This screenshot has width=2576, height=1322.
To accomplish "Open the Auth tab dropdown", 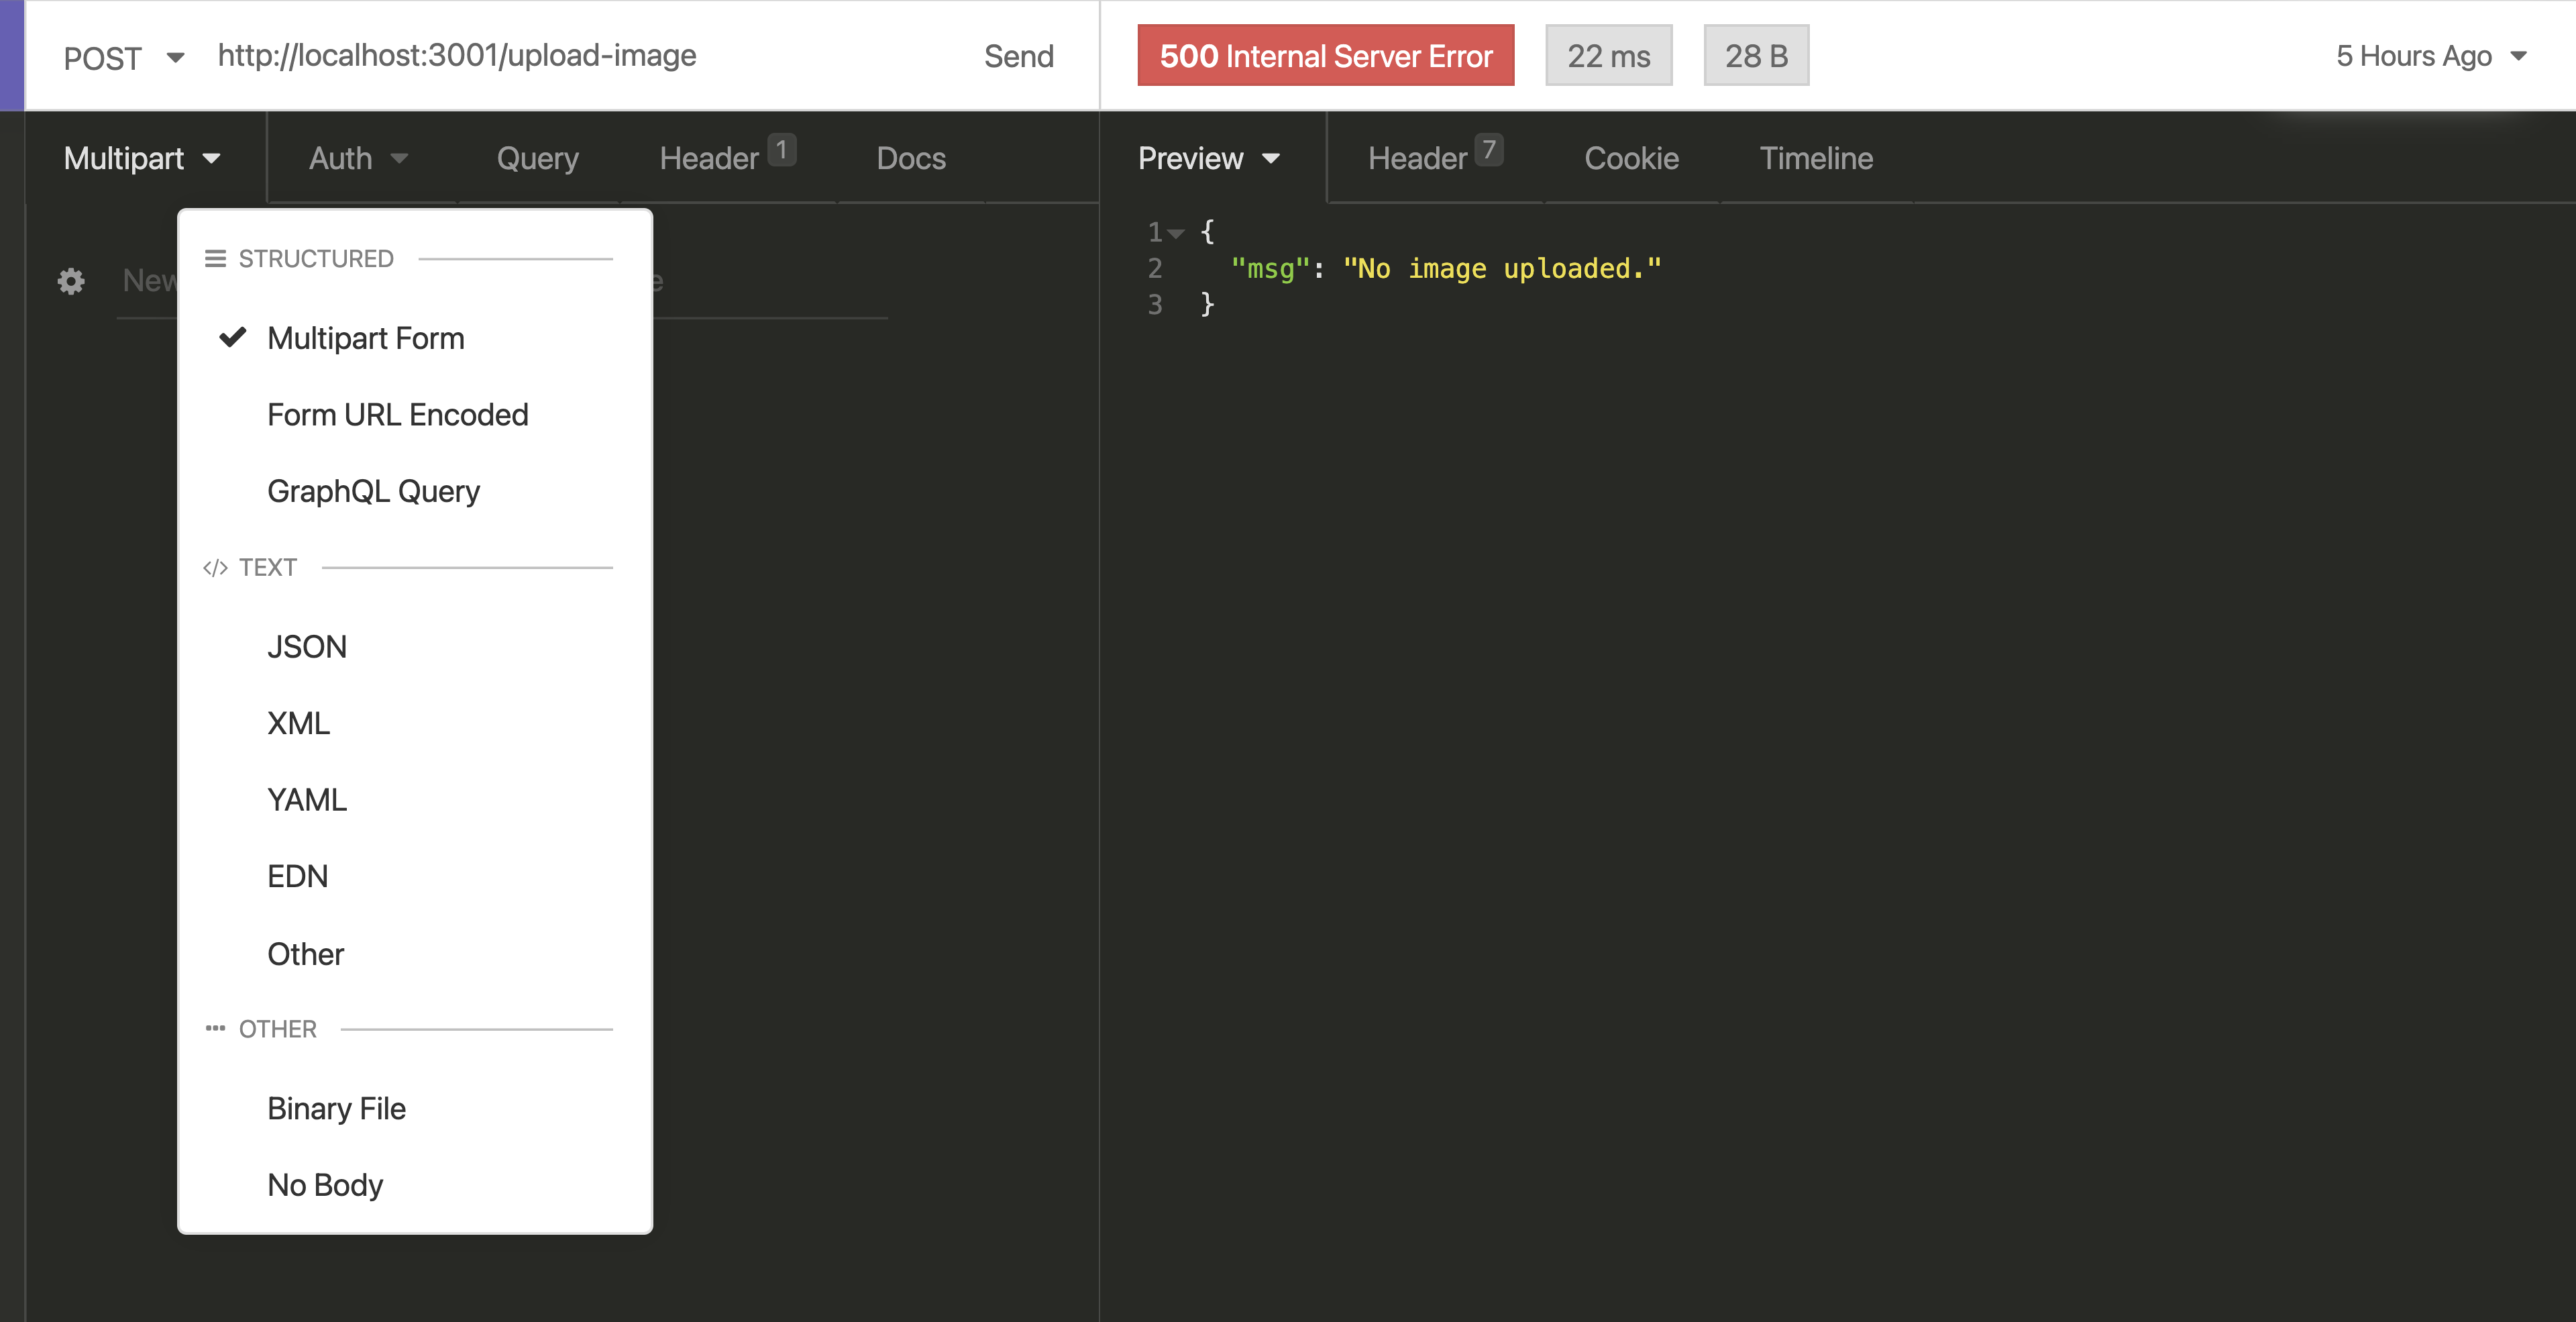I will point(358,158).
